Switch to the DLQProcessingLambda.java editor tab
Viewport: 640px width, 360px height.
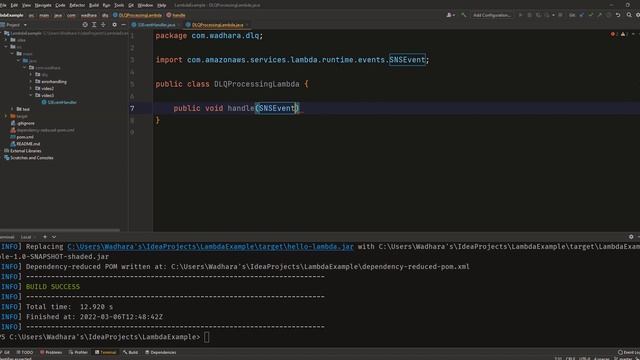(x=217, y=25)
